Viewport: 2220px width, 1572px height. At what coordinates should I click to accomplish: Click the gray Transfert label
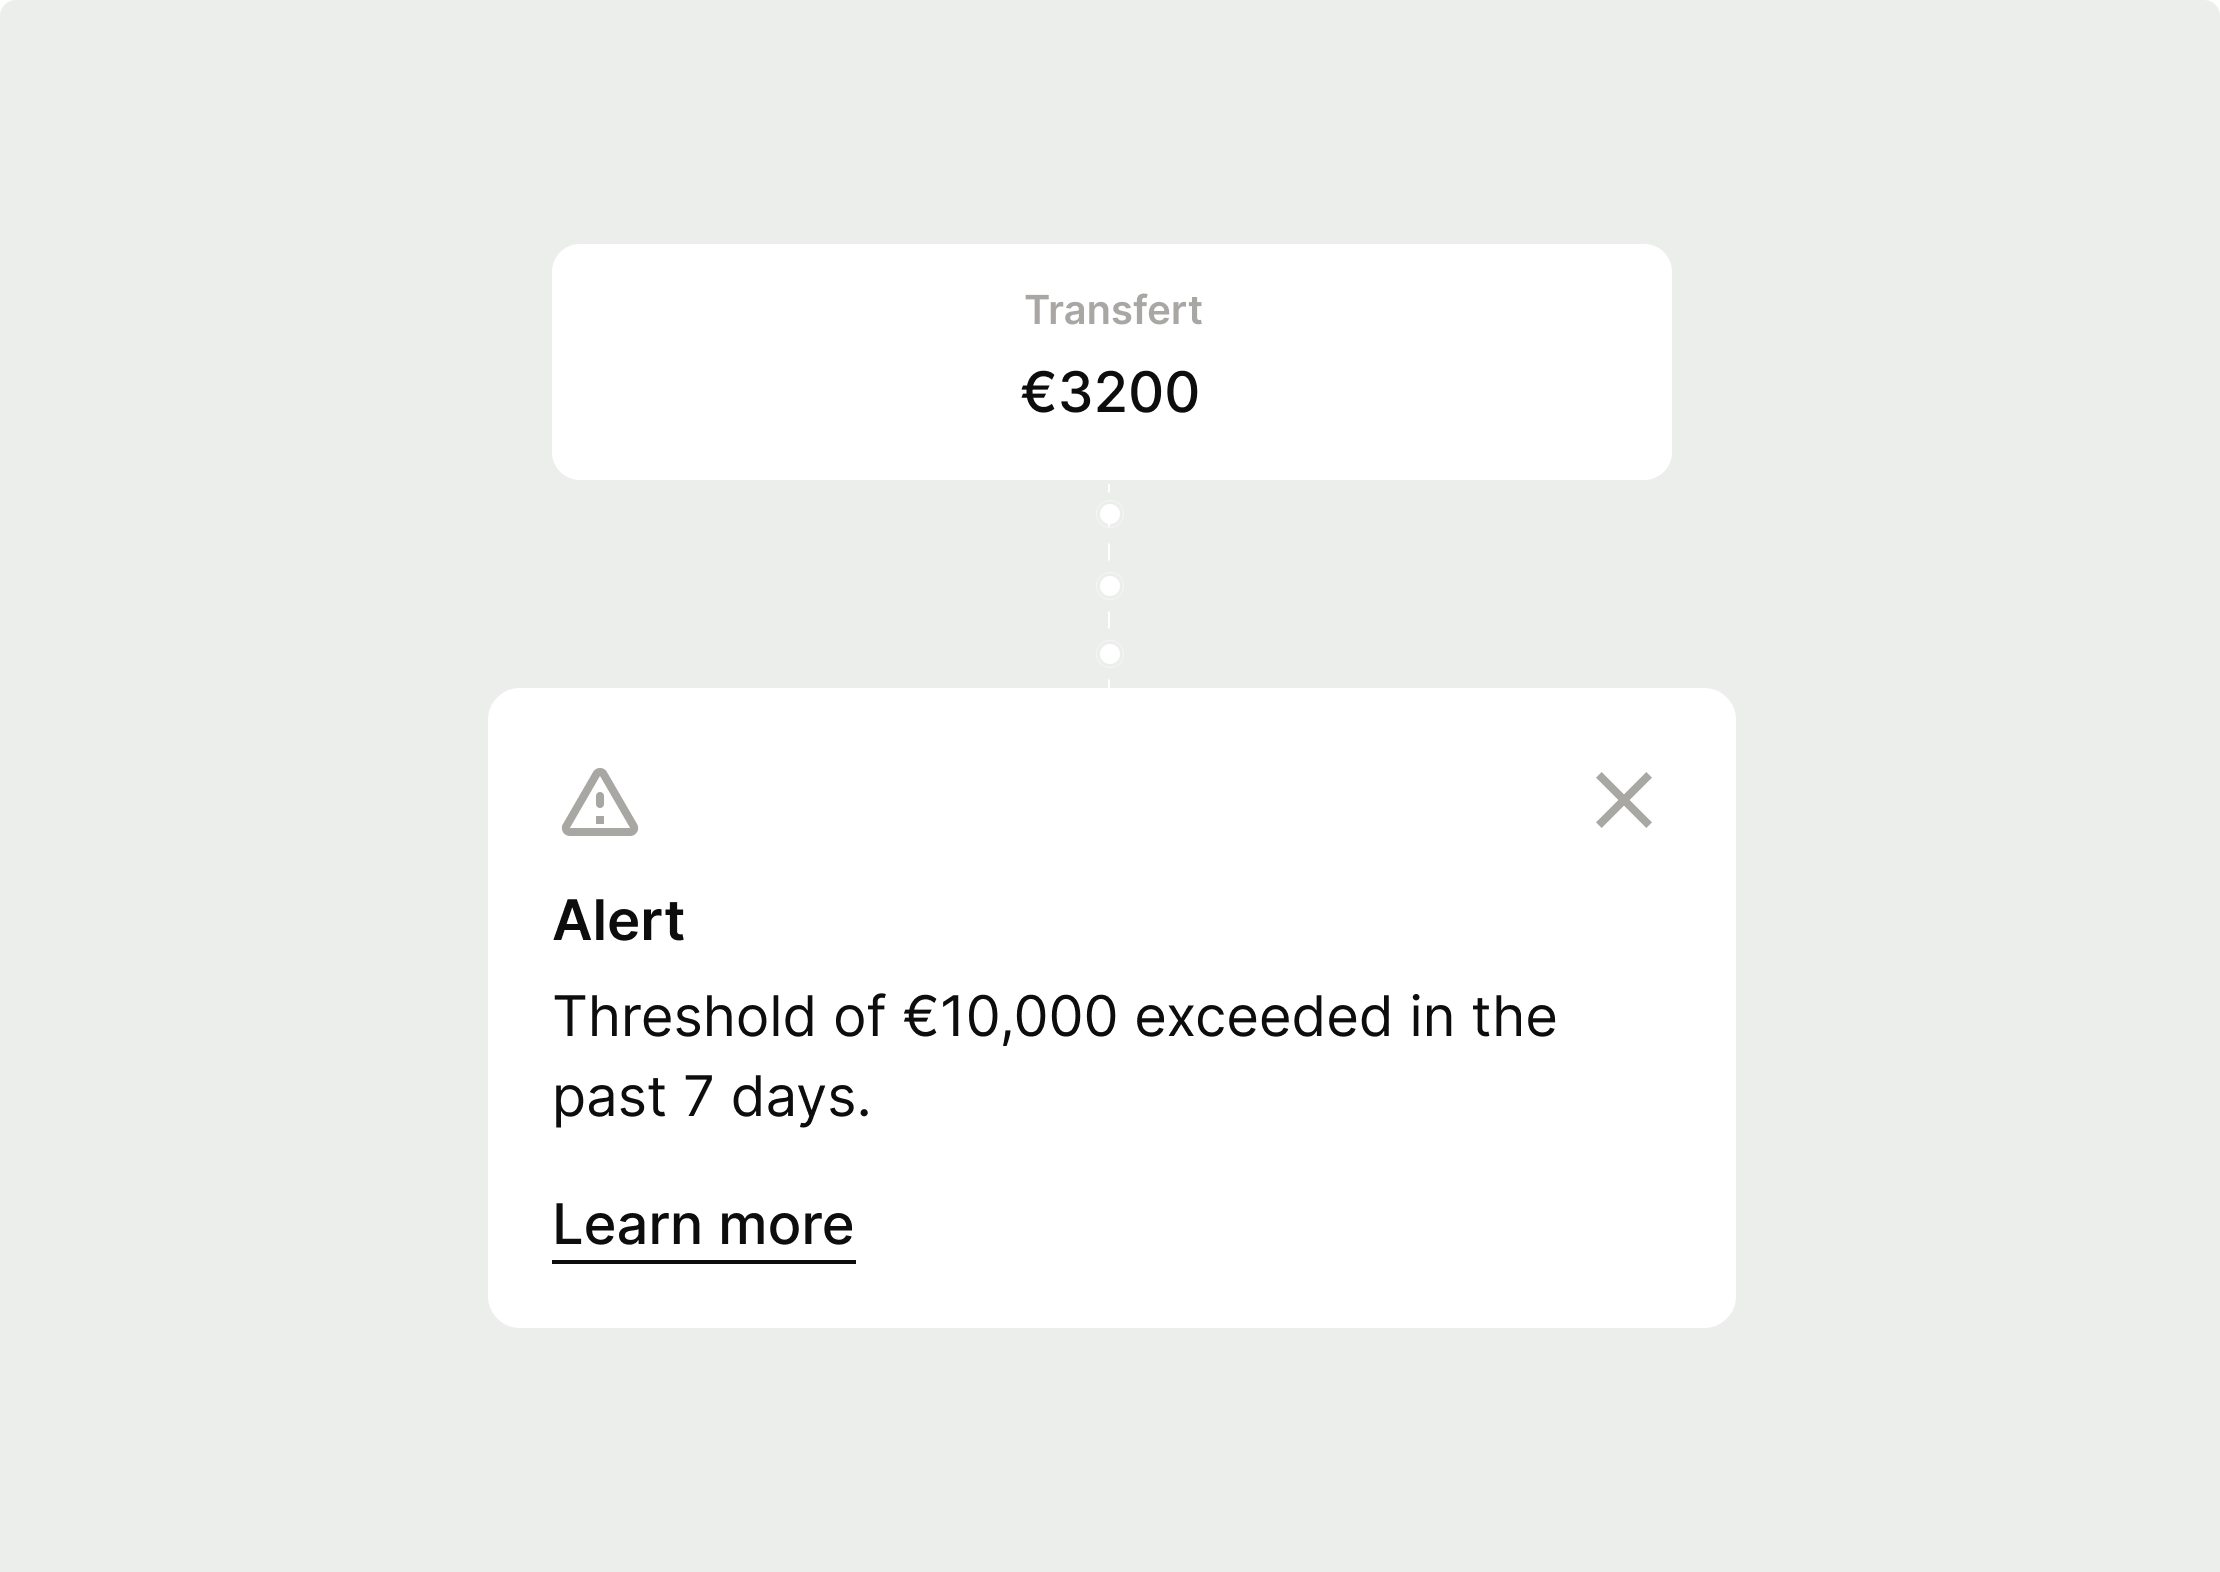click(x=1113, y=310)
